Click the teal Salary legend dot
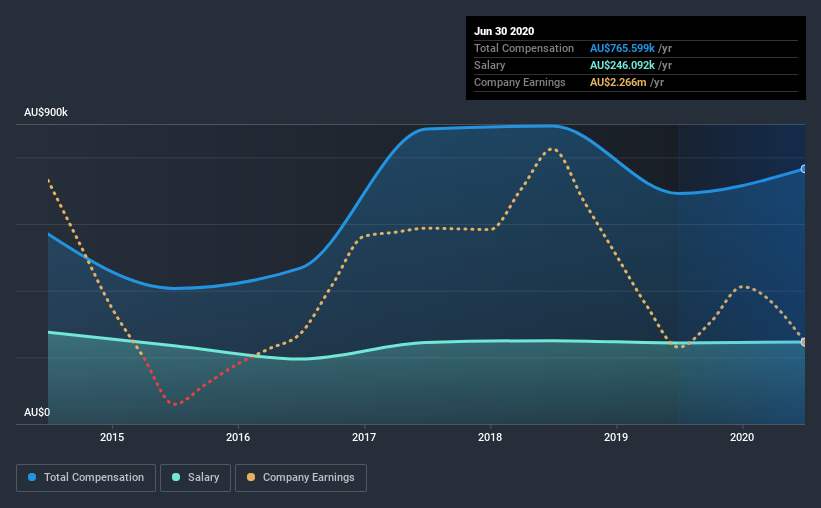This screenshot has width=821, height=508. (176, 477)
